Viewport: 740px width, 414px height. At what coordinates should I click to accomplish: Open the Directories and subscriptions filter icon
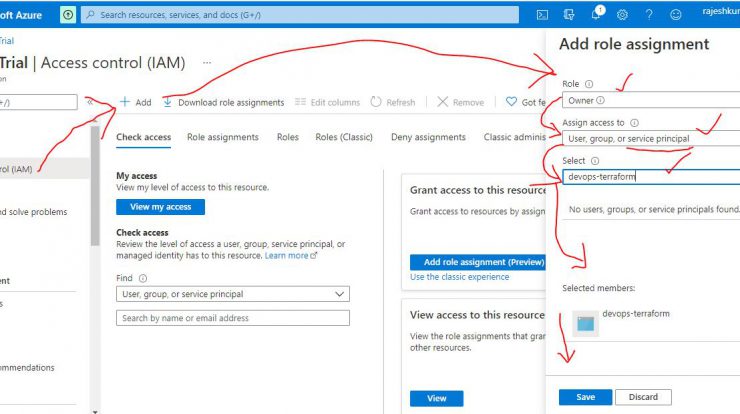click(x=569, y=15)
